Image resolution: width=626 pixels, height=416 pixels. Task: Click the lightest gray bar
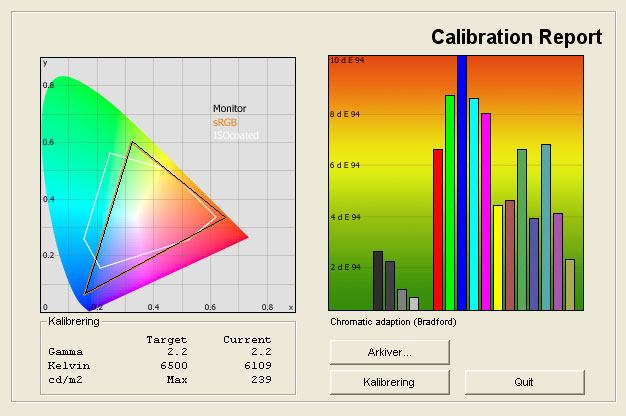tap(414, 303)
